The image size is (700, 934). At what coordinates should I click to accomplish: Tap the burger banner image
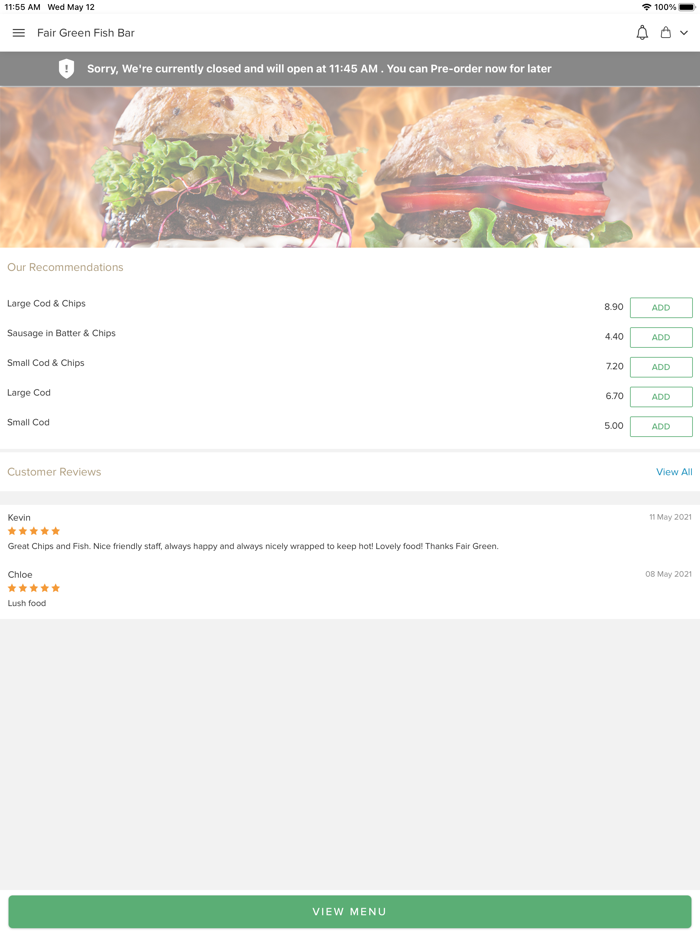tap(350, 167)
